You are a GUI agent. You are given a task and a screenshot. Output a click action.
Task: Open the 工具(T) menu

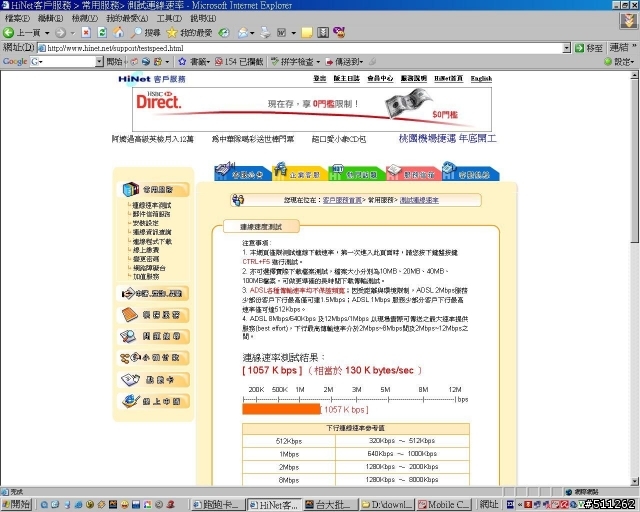(169, 18)
